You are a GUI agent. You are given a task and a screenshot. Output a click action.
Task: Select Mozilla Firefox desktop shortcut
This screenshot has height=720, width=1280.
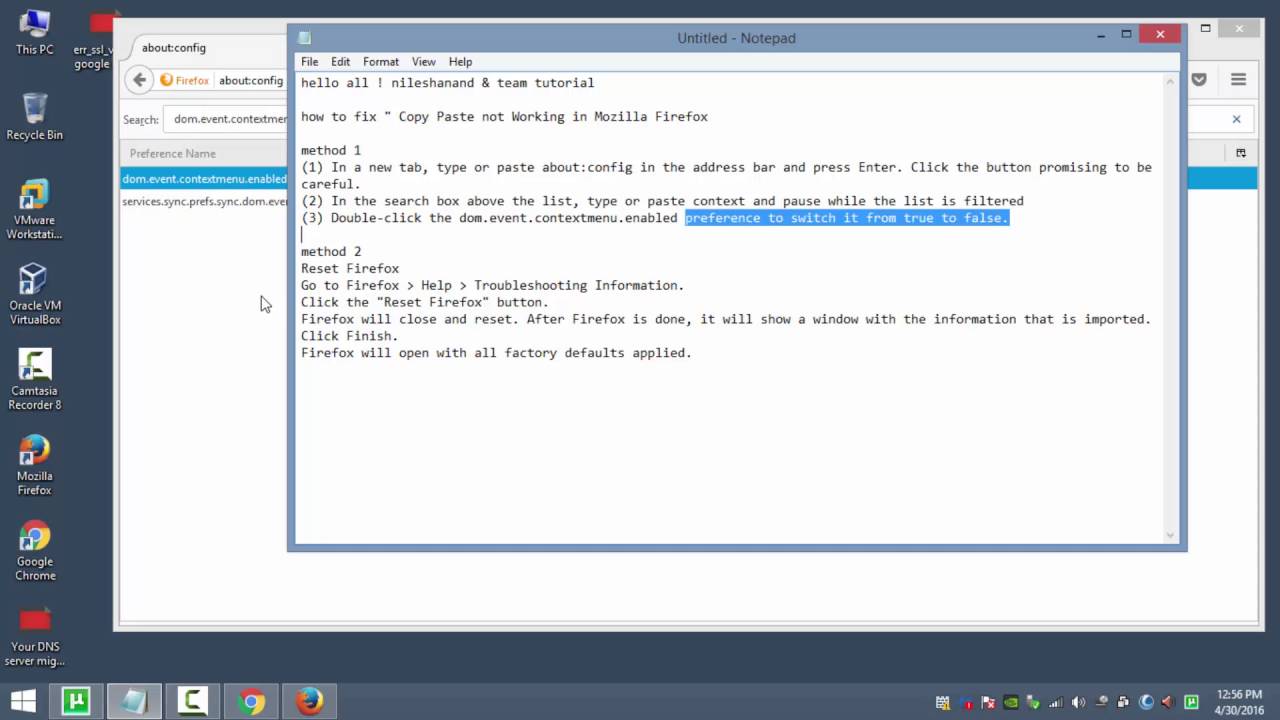(x=34, y=465)
